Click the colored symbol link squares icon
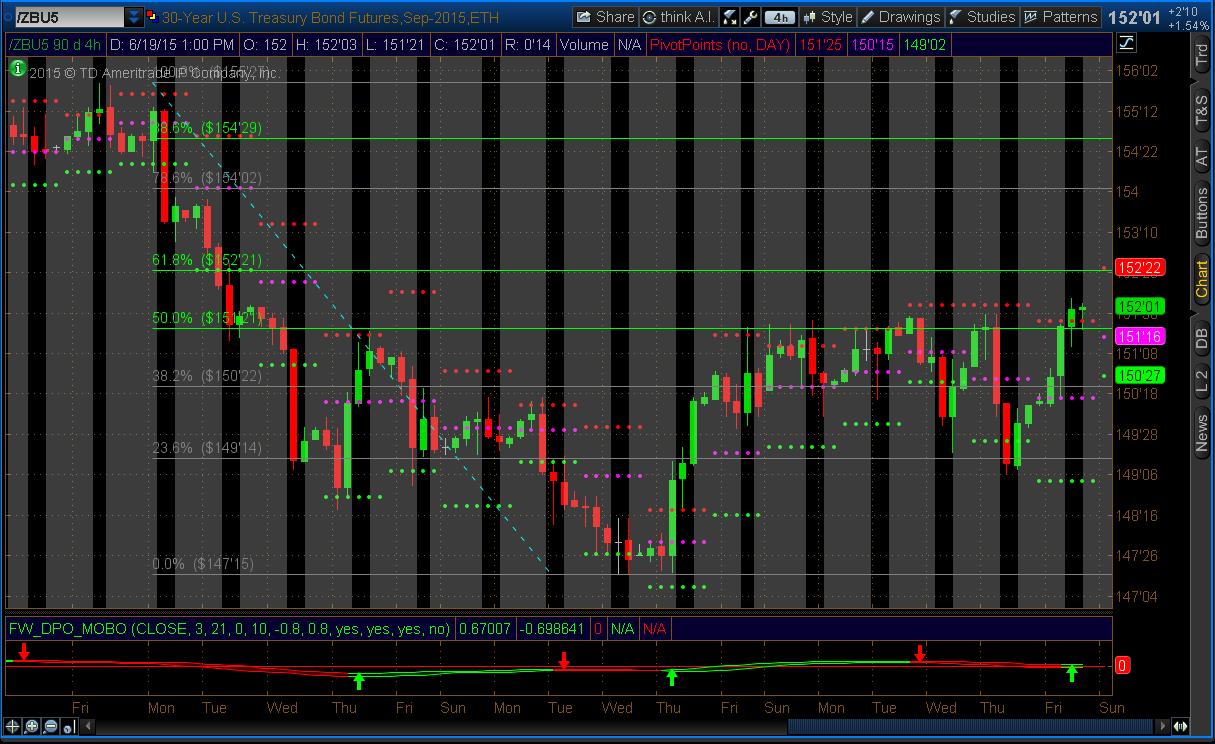 pos(151,17)
